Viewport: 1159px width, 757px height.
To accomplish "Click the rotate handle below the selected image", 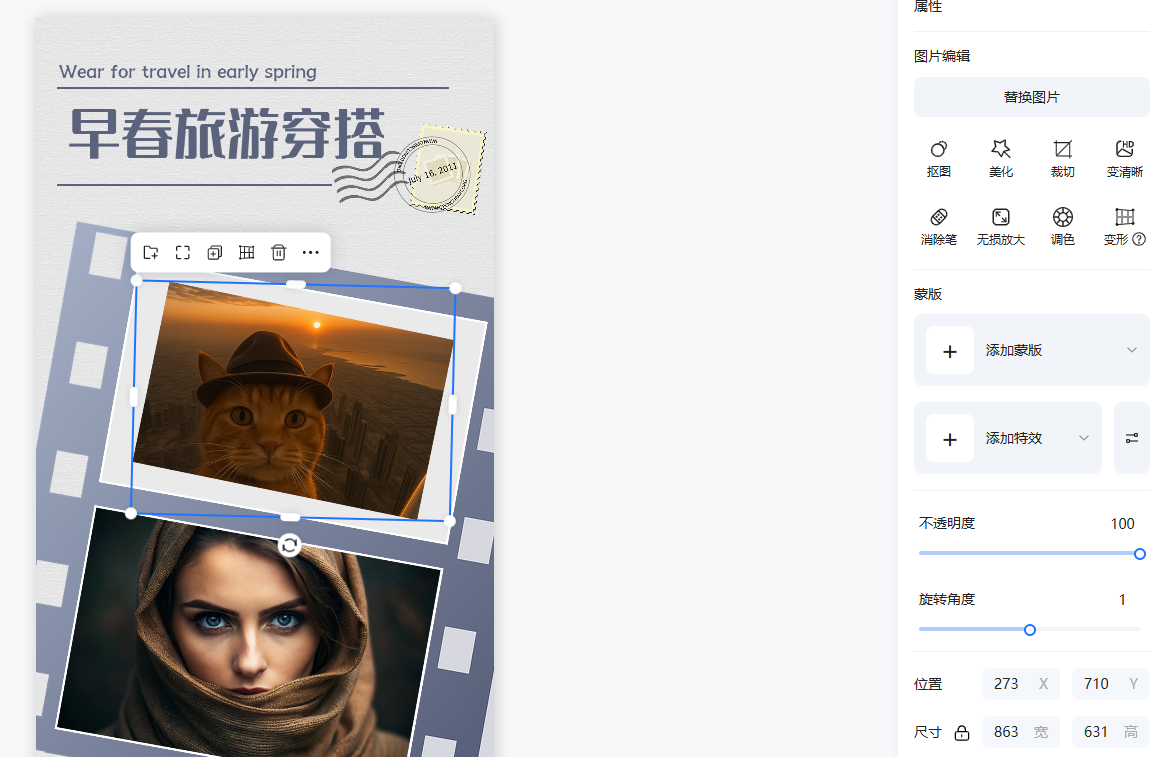I will (x=290, y=546).
